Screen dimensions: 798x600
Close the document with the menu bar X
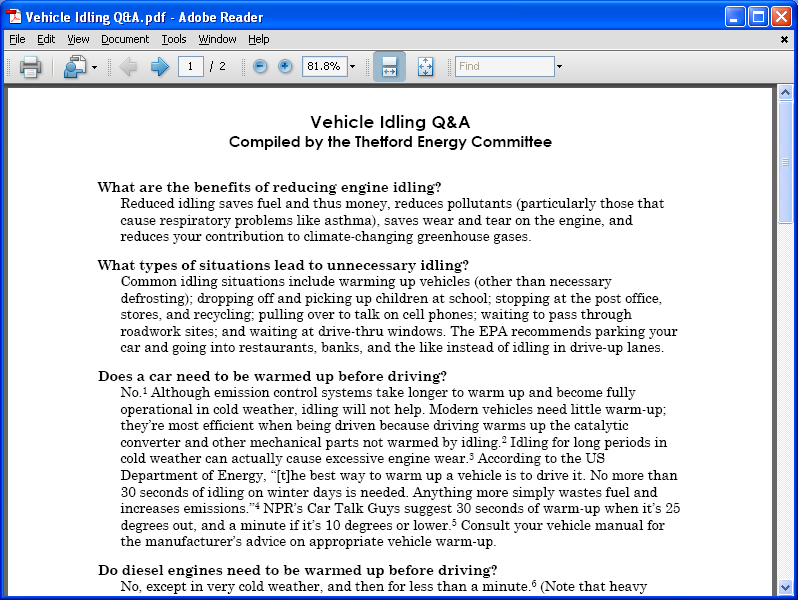coord(784,39)
